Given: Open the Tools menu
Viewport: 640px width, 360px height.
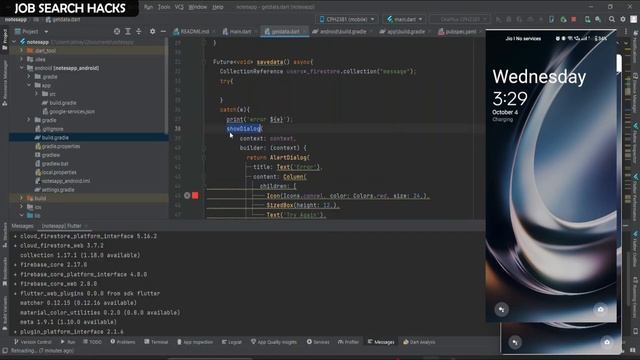Looking at the screenshot, I should [164, 7].
